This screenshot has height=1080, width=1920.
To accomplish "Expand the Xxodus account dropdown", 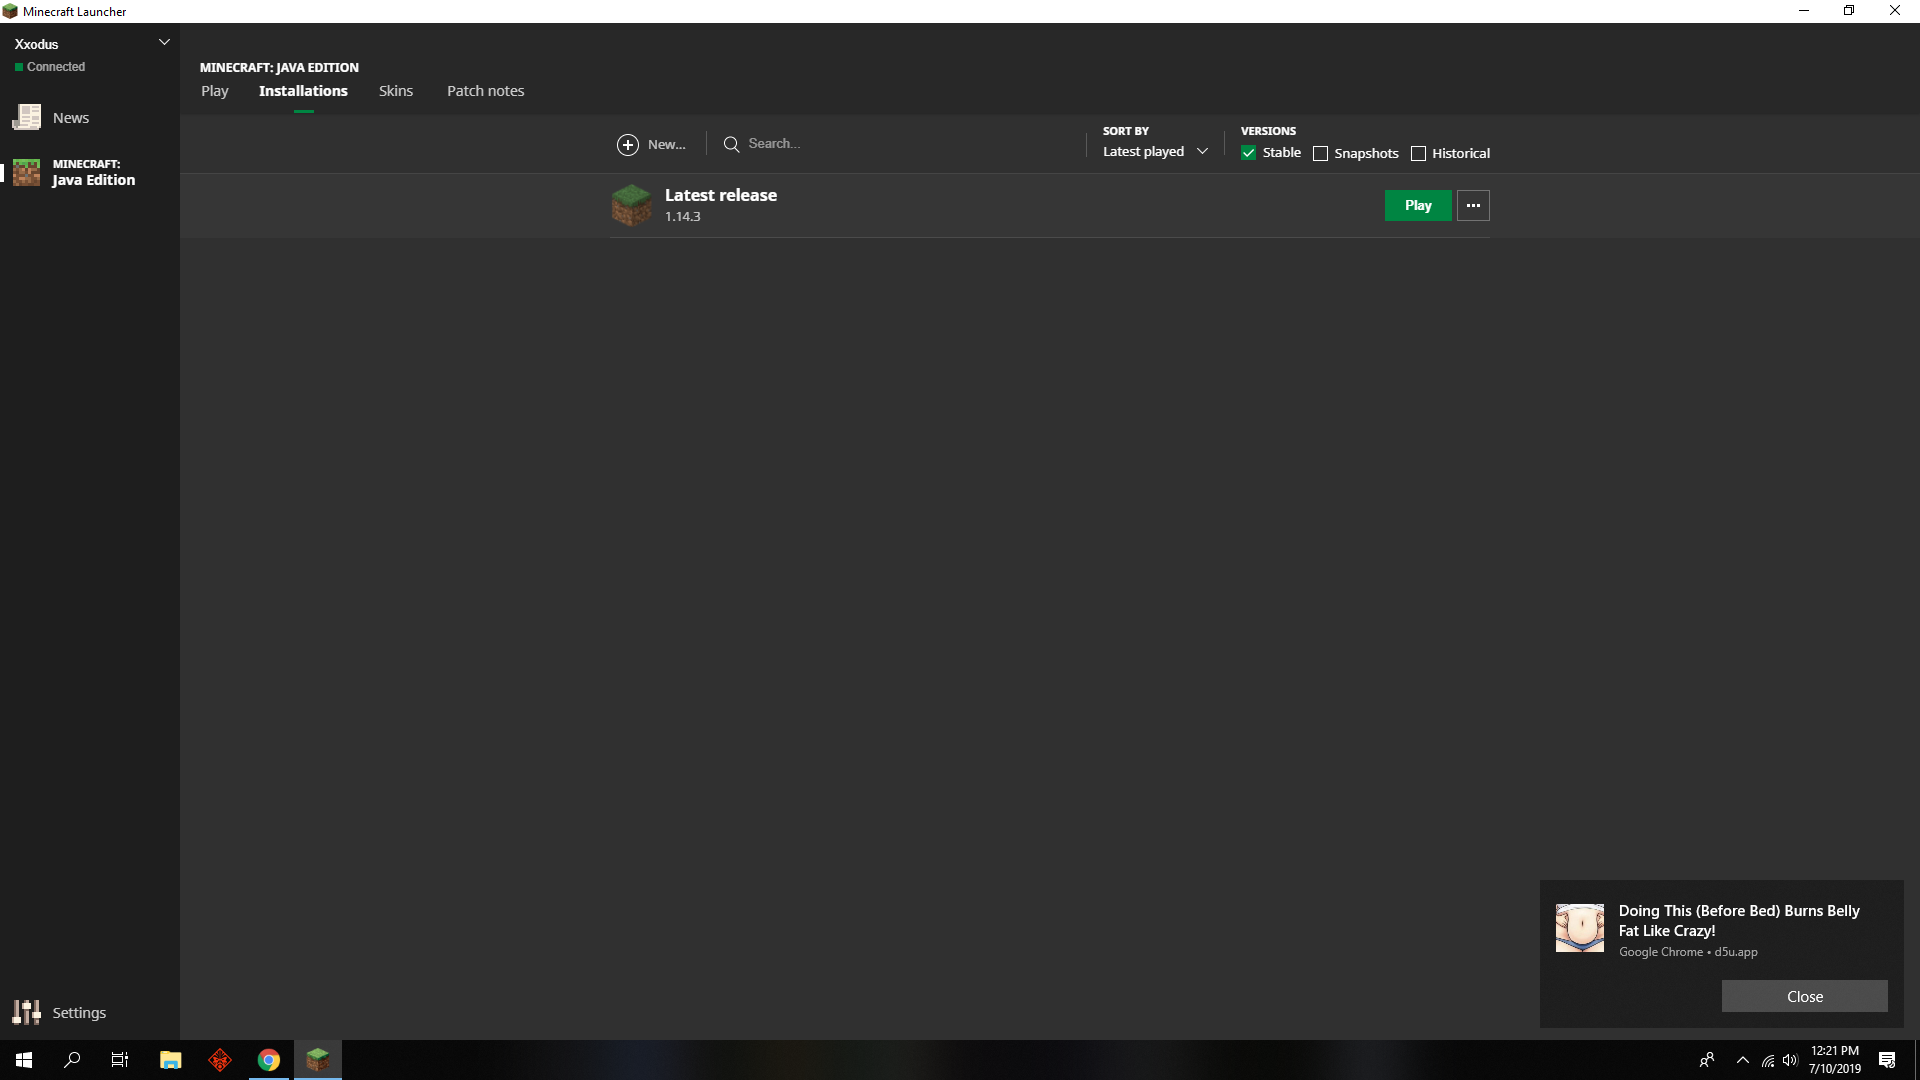I will (x=165, y=42).
